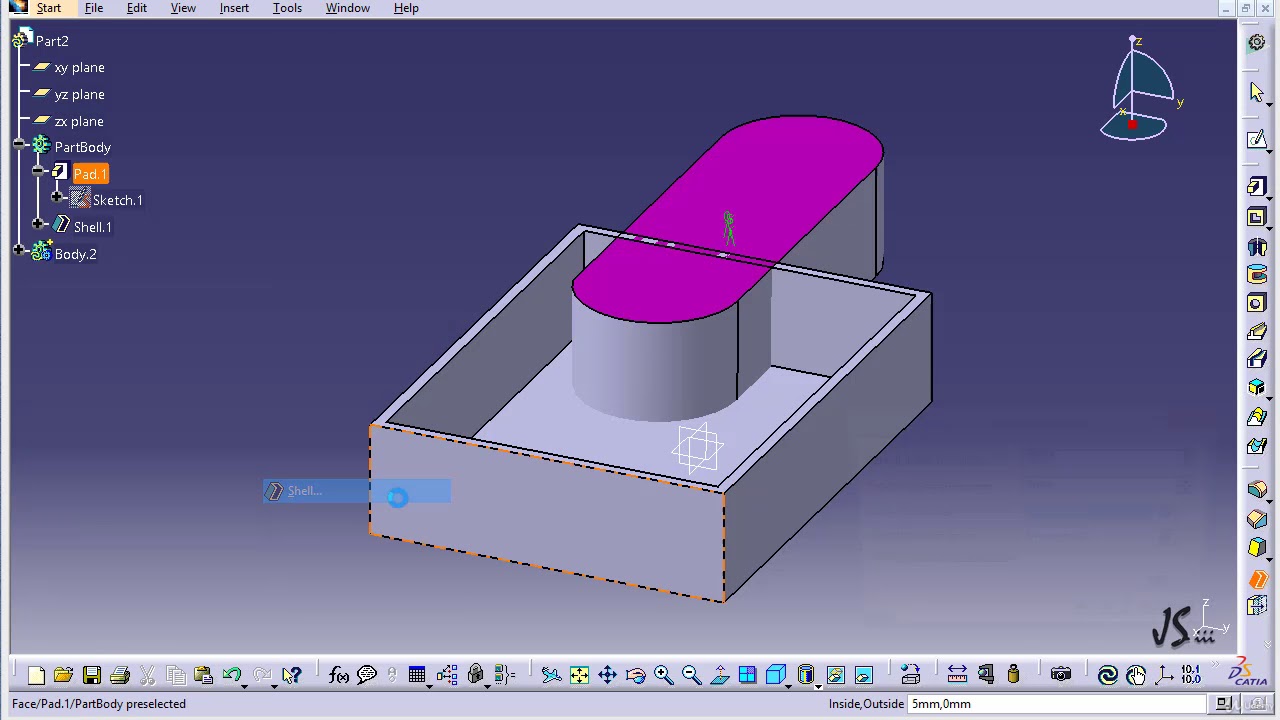Select the Pan arrows tool
This screenshot has width=1280, height=720.
point(607,676)
